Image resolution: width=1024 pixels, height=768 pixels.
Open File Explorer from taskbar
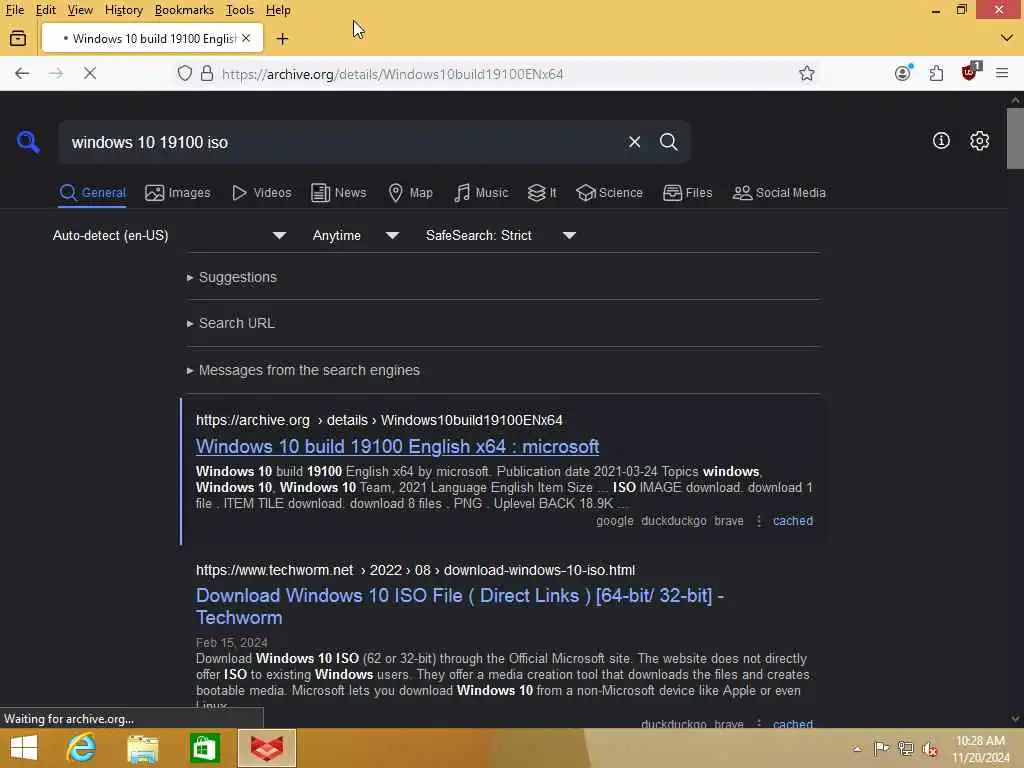point(142,748)
